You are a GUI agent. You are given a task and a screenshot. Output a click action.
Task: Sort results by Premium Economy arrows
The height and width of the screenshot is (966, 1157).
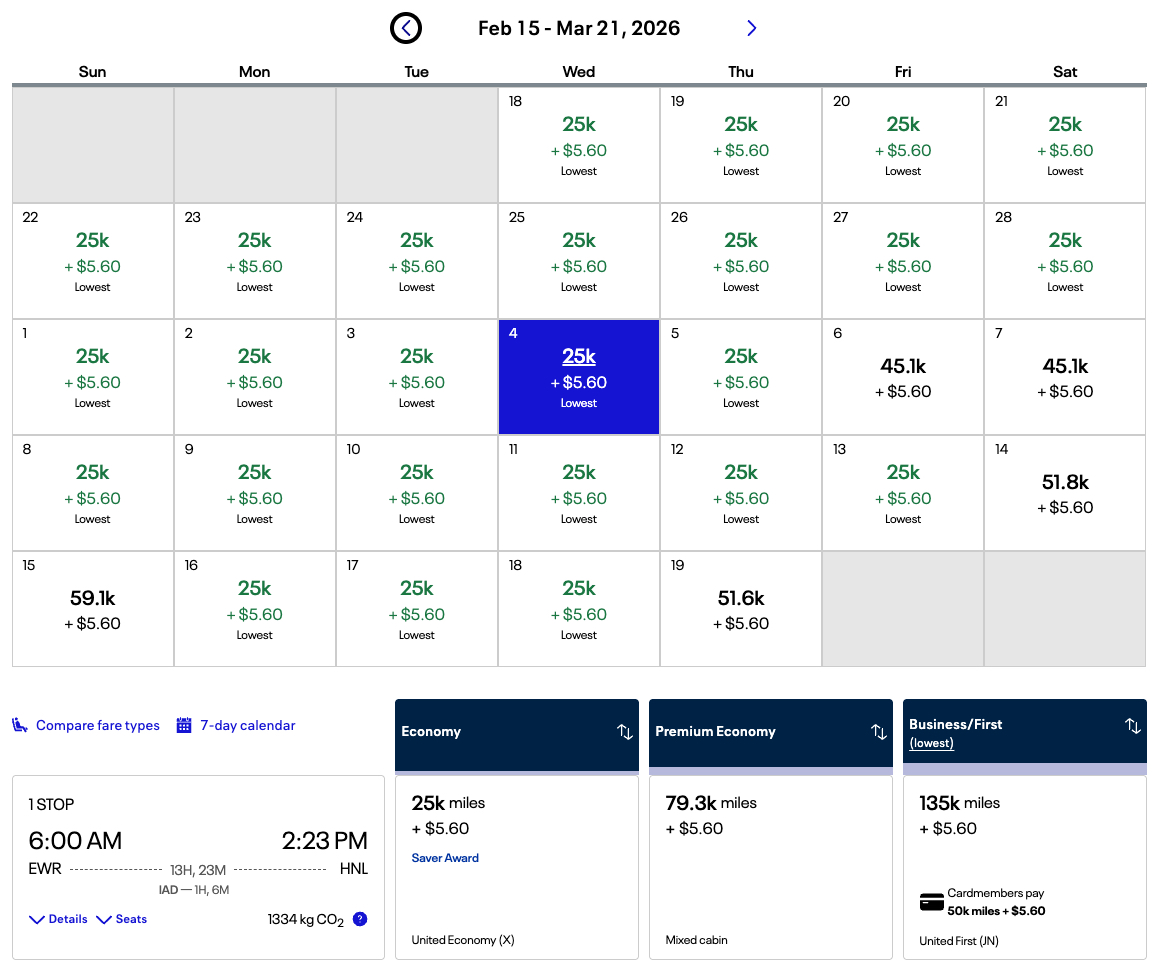[x=879, y=732]
